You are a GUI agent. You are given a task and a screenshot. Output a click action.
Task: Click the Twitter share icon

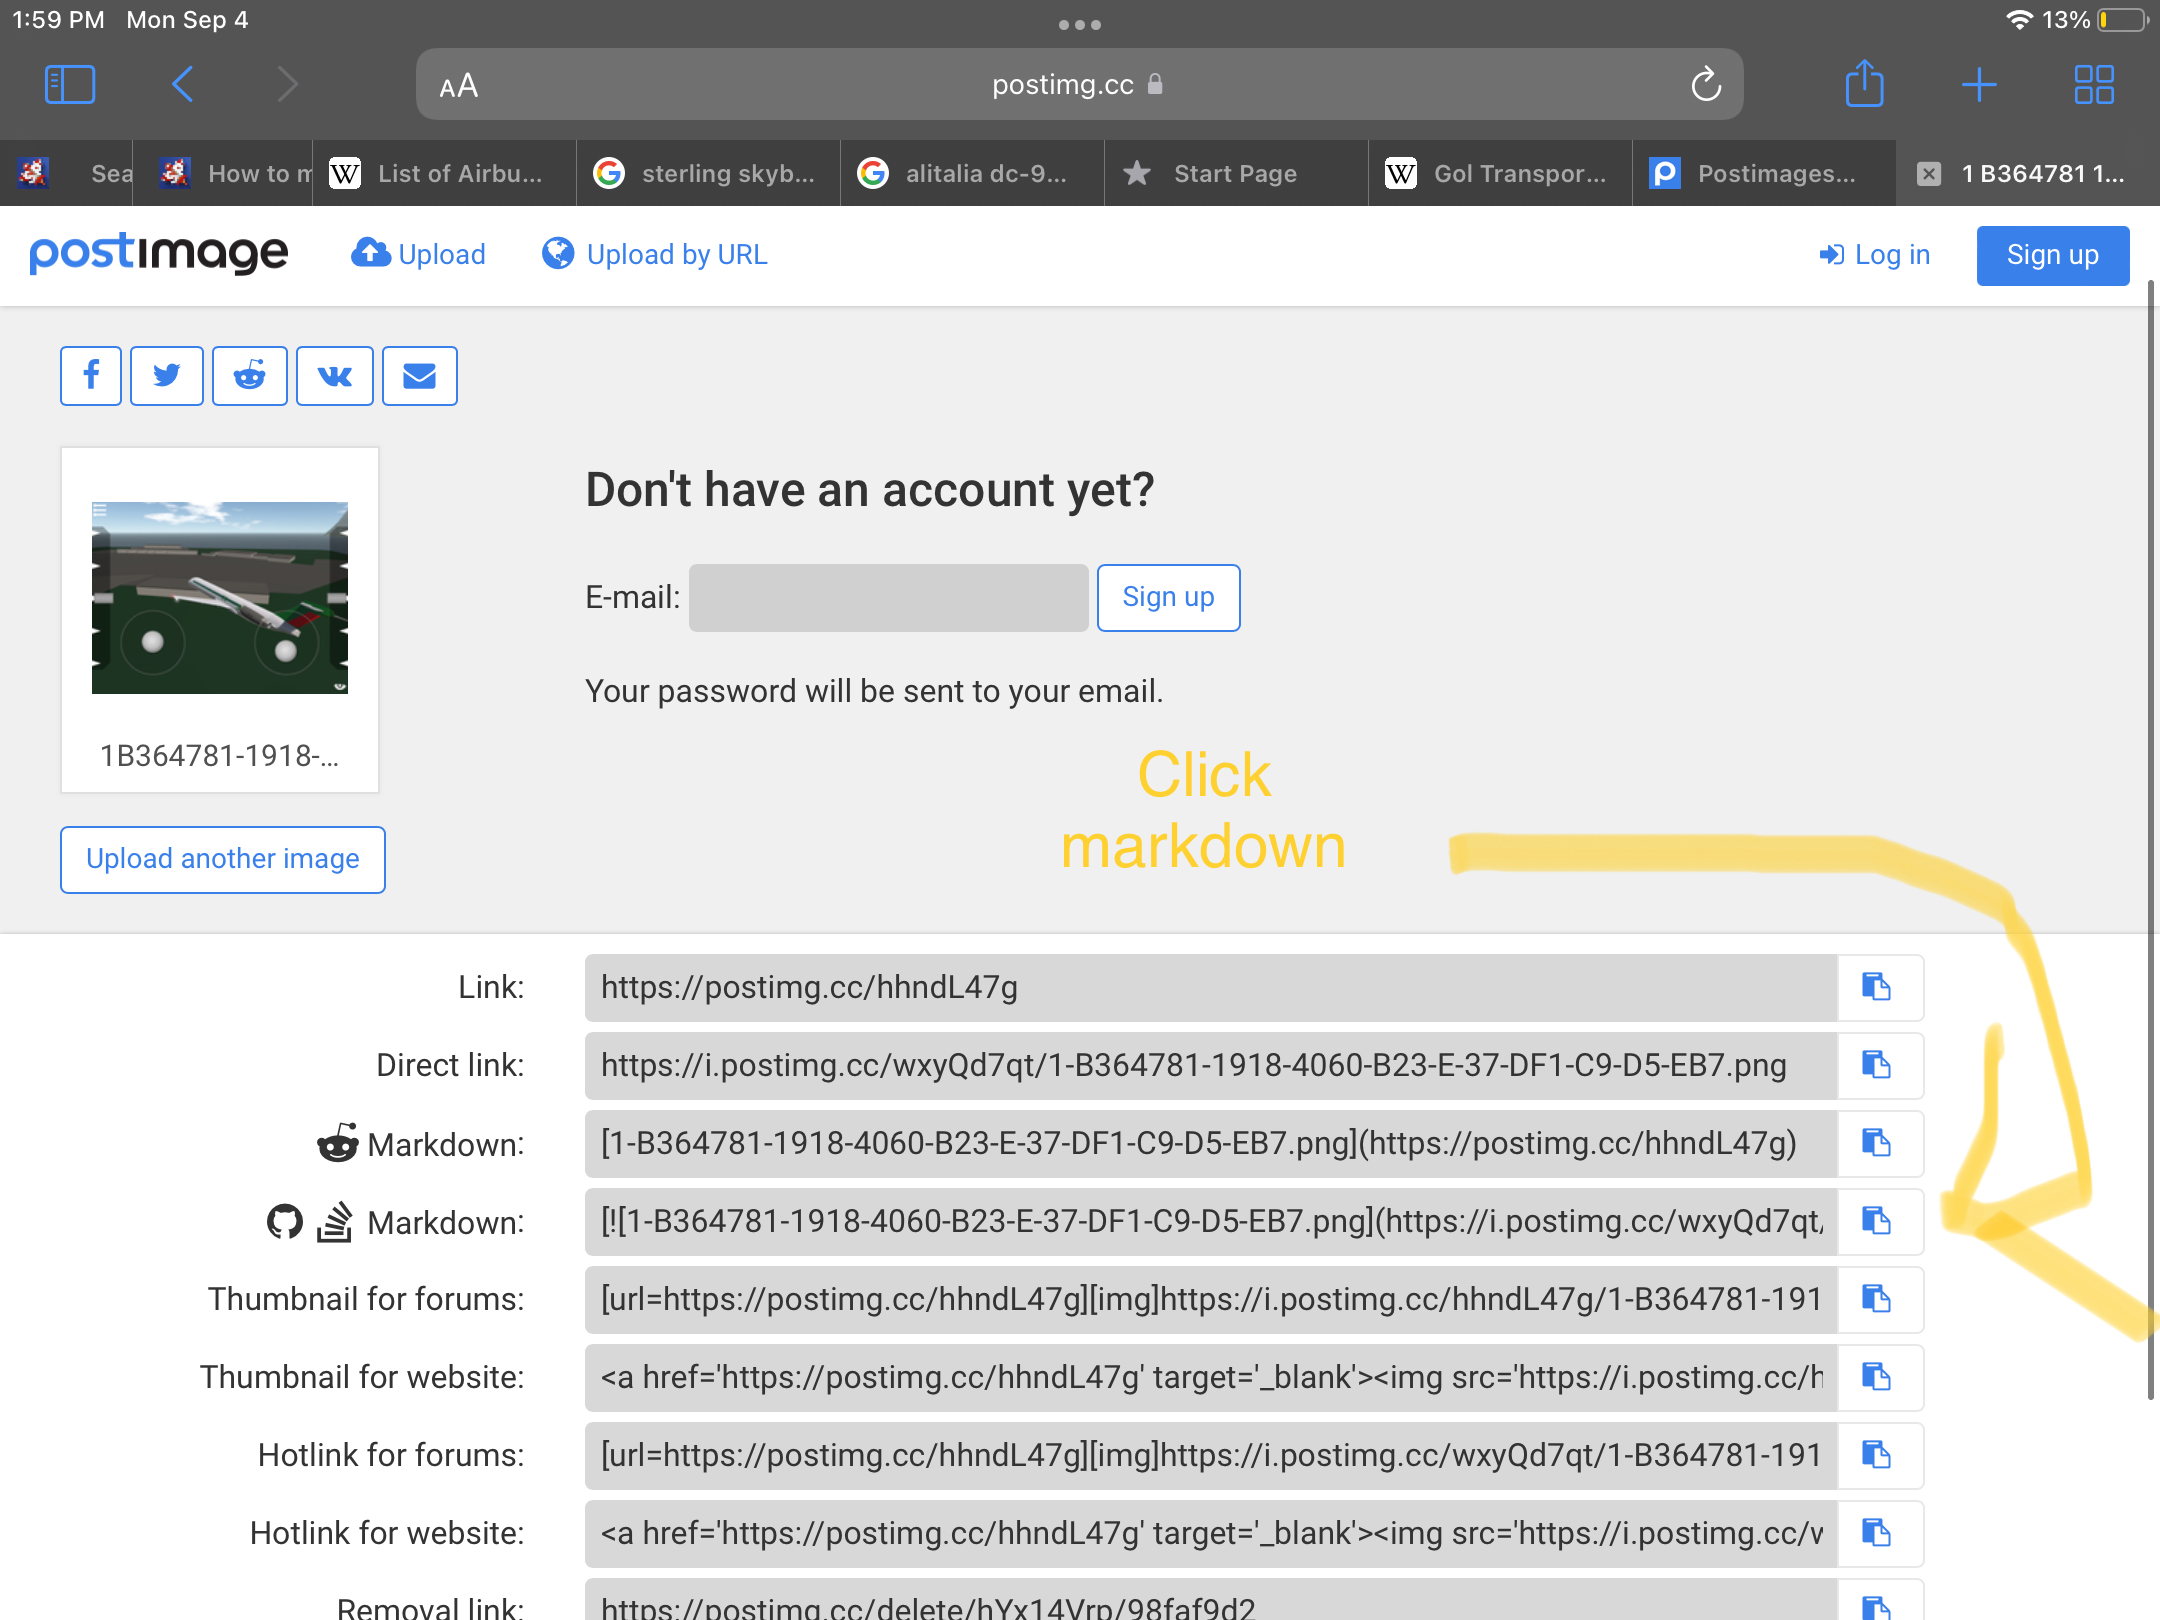click(x=167, y=376)
